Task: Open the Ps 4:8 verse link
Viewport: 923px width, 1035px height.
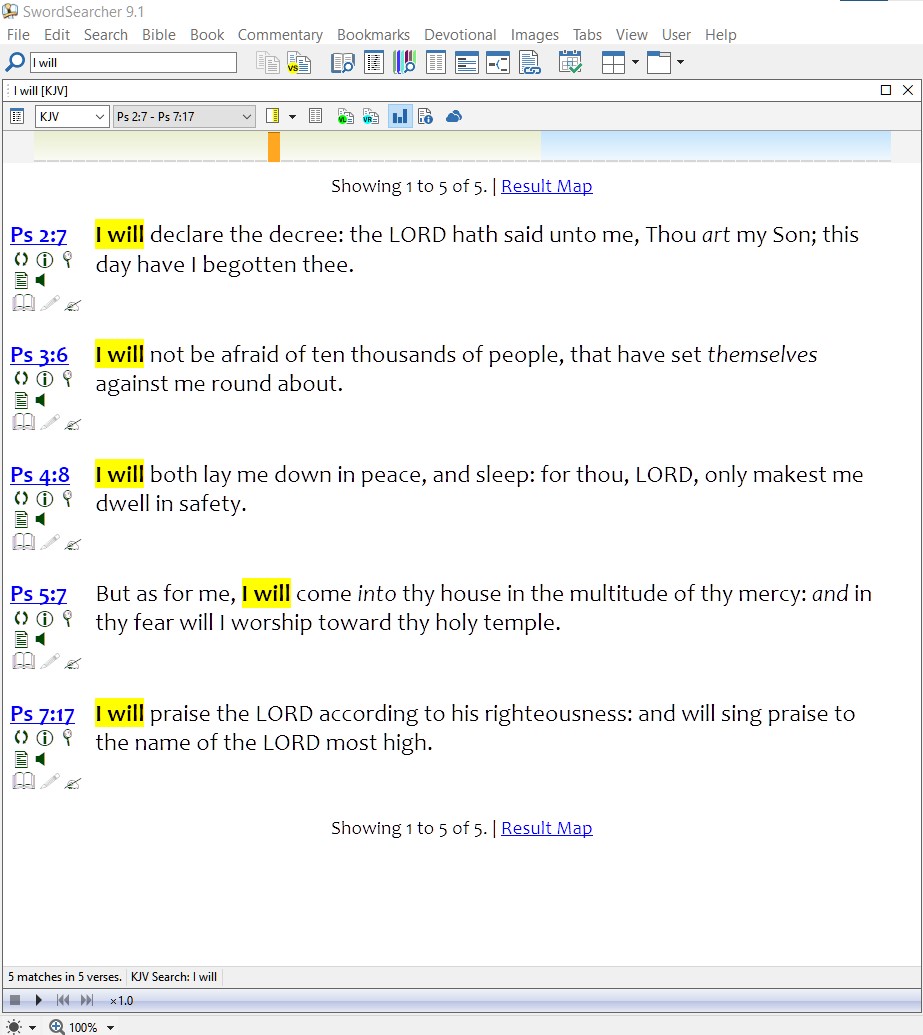Action: click(x=40, y=475)
